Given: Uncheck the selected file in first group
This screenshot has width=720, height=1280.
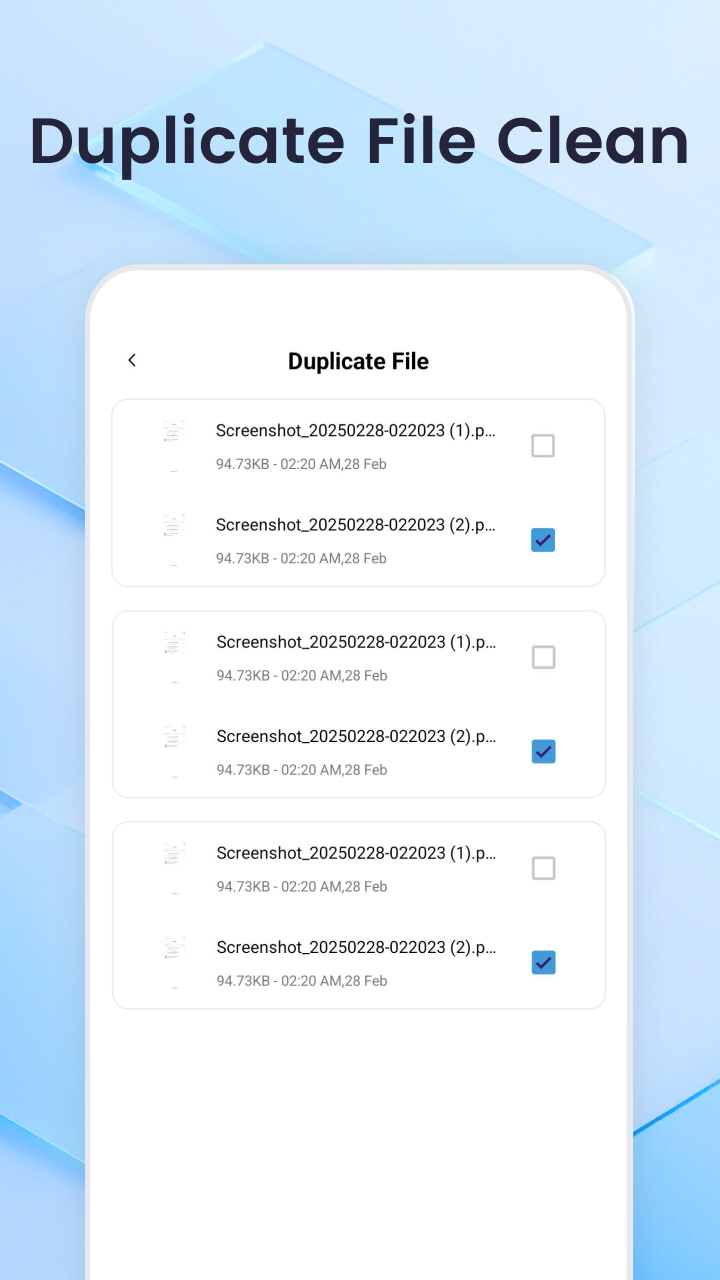Looking at the screenshot, I should pos(542,540).
